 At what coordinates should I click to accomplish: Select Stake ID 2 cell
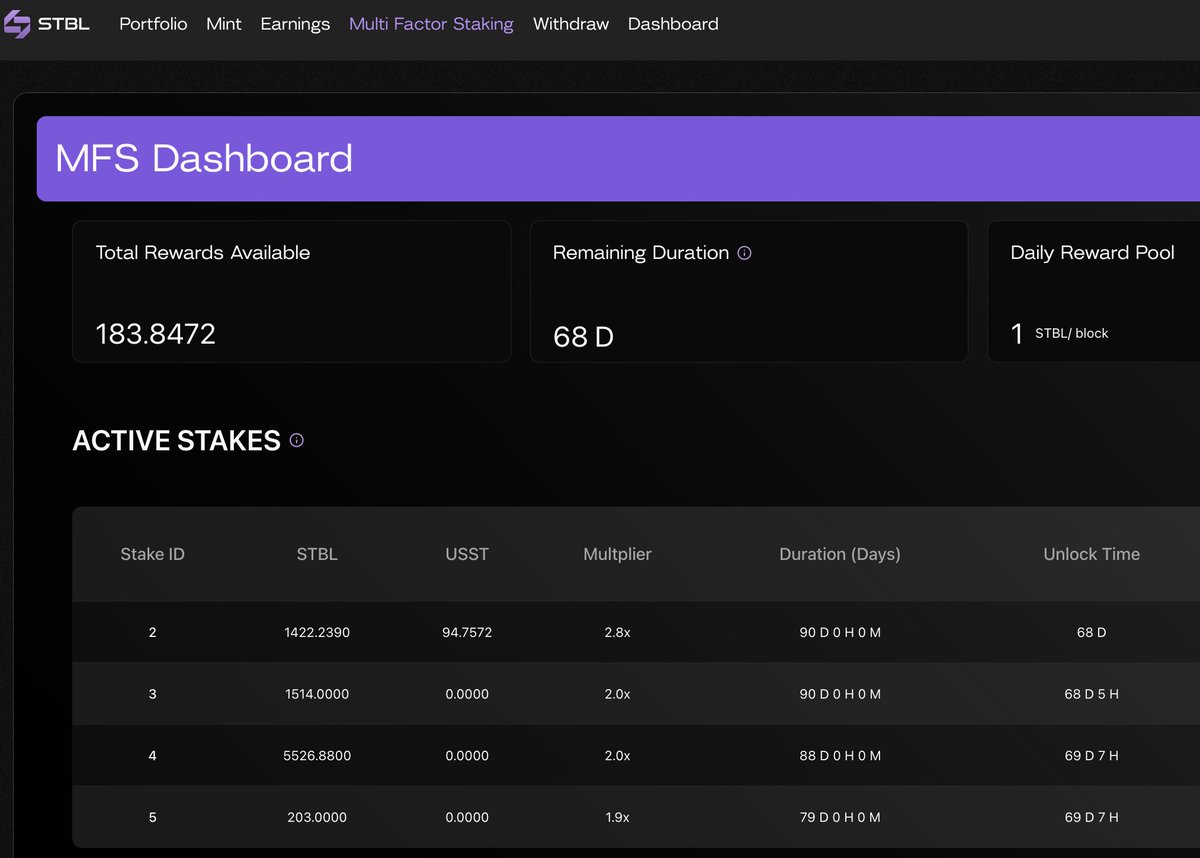[152, 632]
